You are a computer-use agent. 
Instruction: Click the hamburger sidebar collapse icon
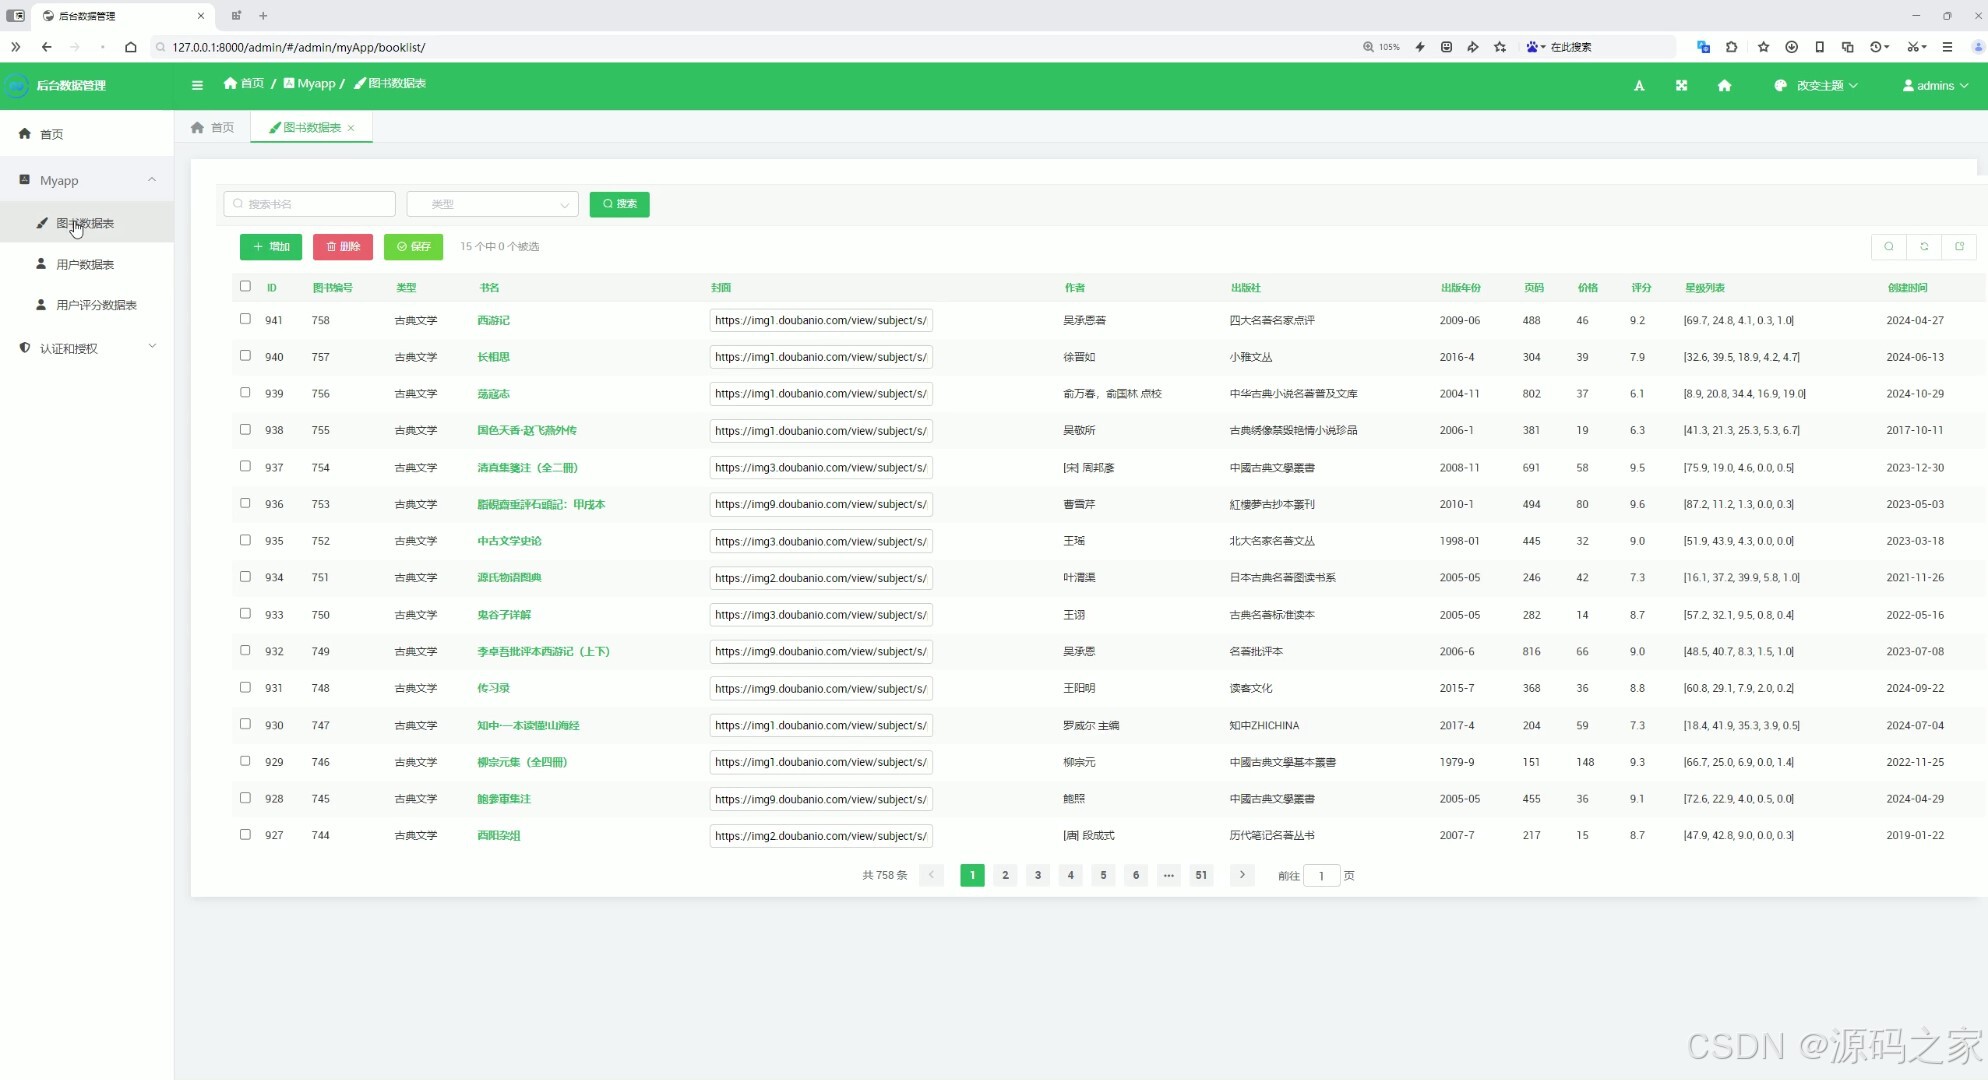click(197, 85)
